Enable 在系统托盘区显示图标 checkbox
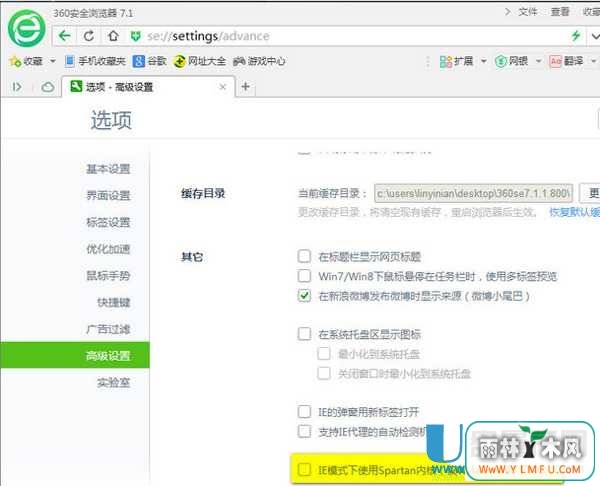This screenshot has height=486, width=600. pos(304,334)
